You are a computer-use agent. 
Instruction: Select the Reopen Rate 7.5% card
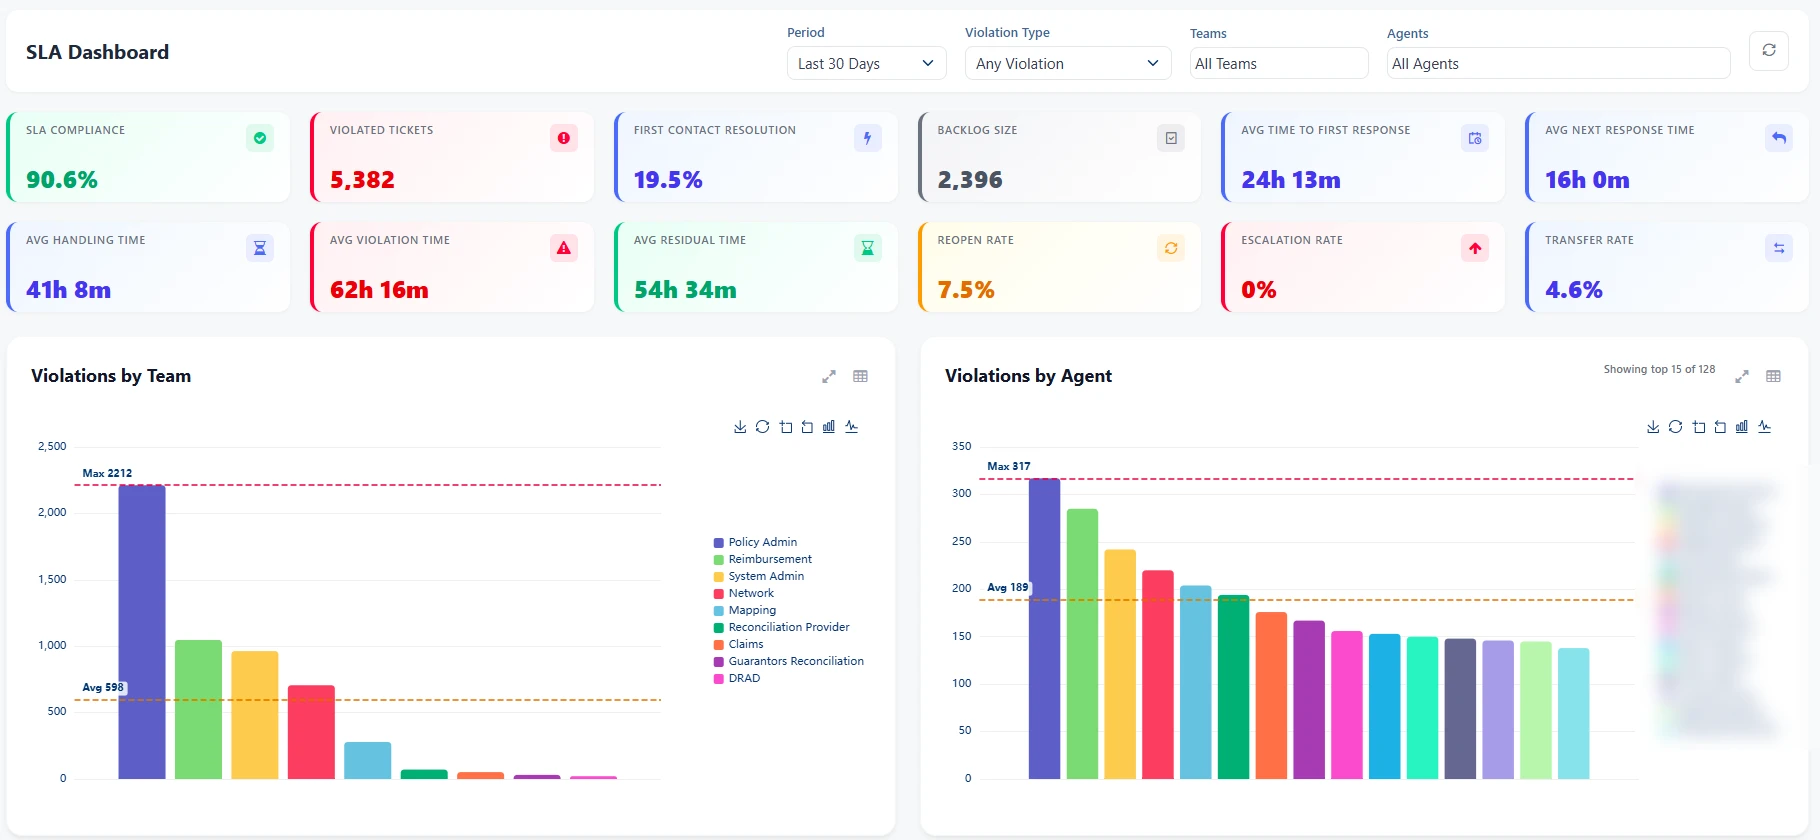click(1059, 267)
